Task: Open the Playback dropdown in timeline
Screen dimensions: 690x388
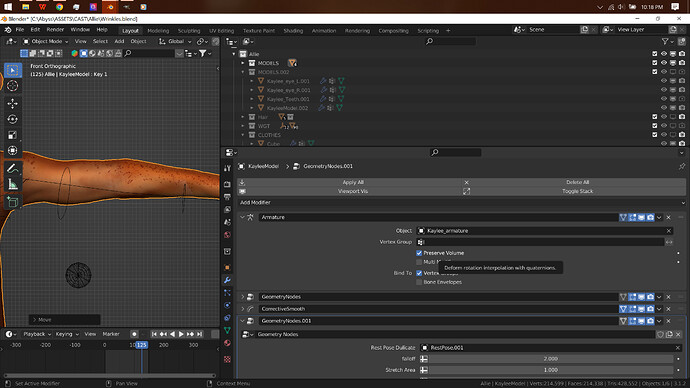Action: (x=37, y=334)
